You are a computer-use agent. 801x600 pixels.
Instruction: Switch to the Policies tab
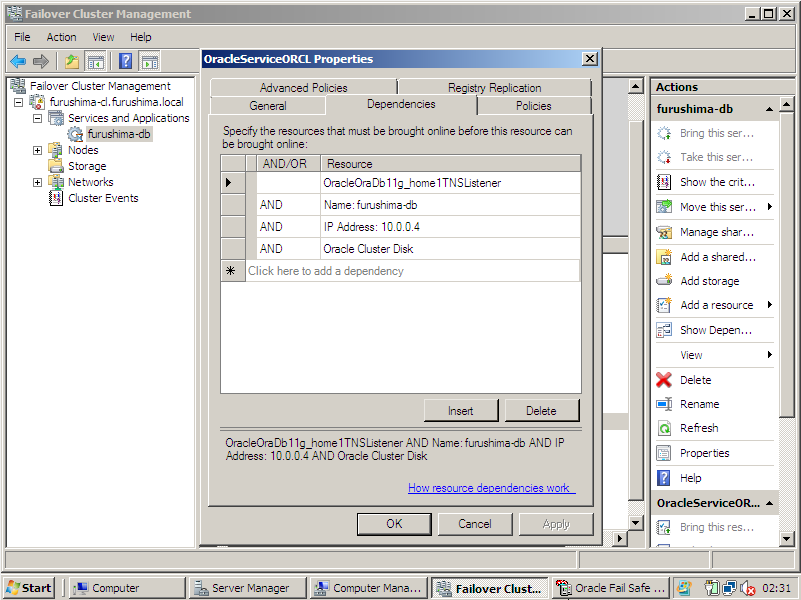tap(533, 106)
